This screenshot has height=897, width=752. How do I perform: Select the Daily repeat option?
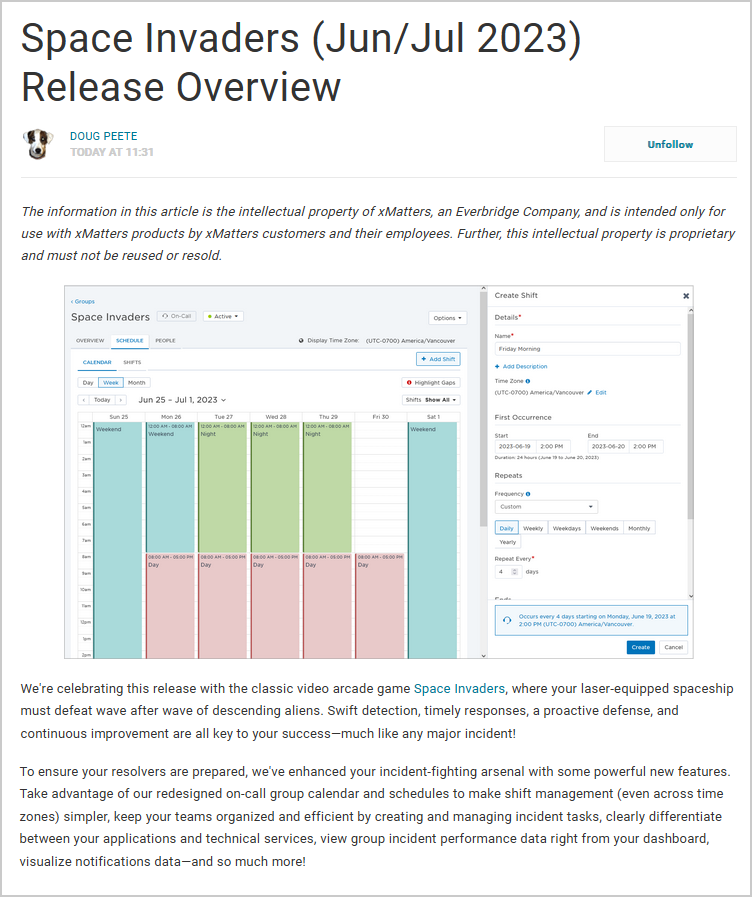coord(507,528)
